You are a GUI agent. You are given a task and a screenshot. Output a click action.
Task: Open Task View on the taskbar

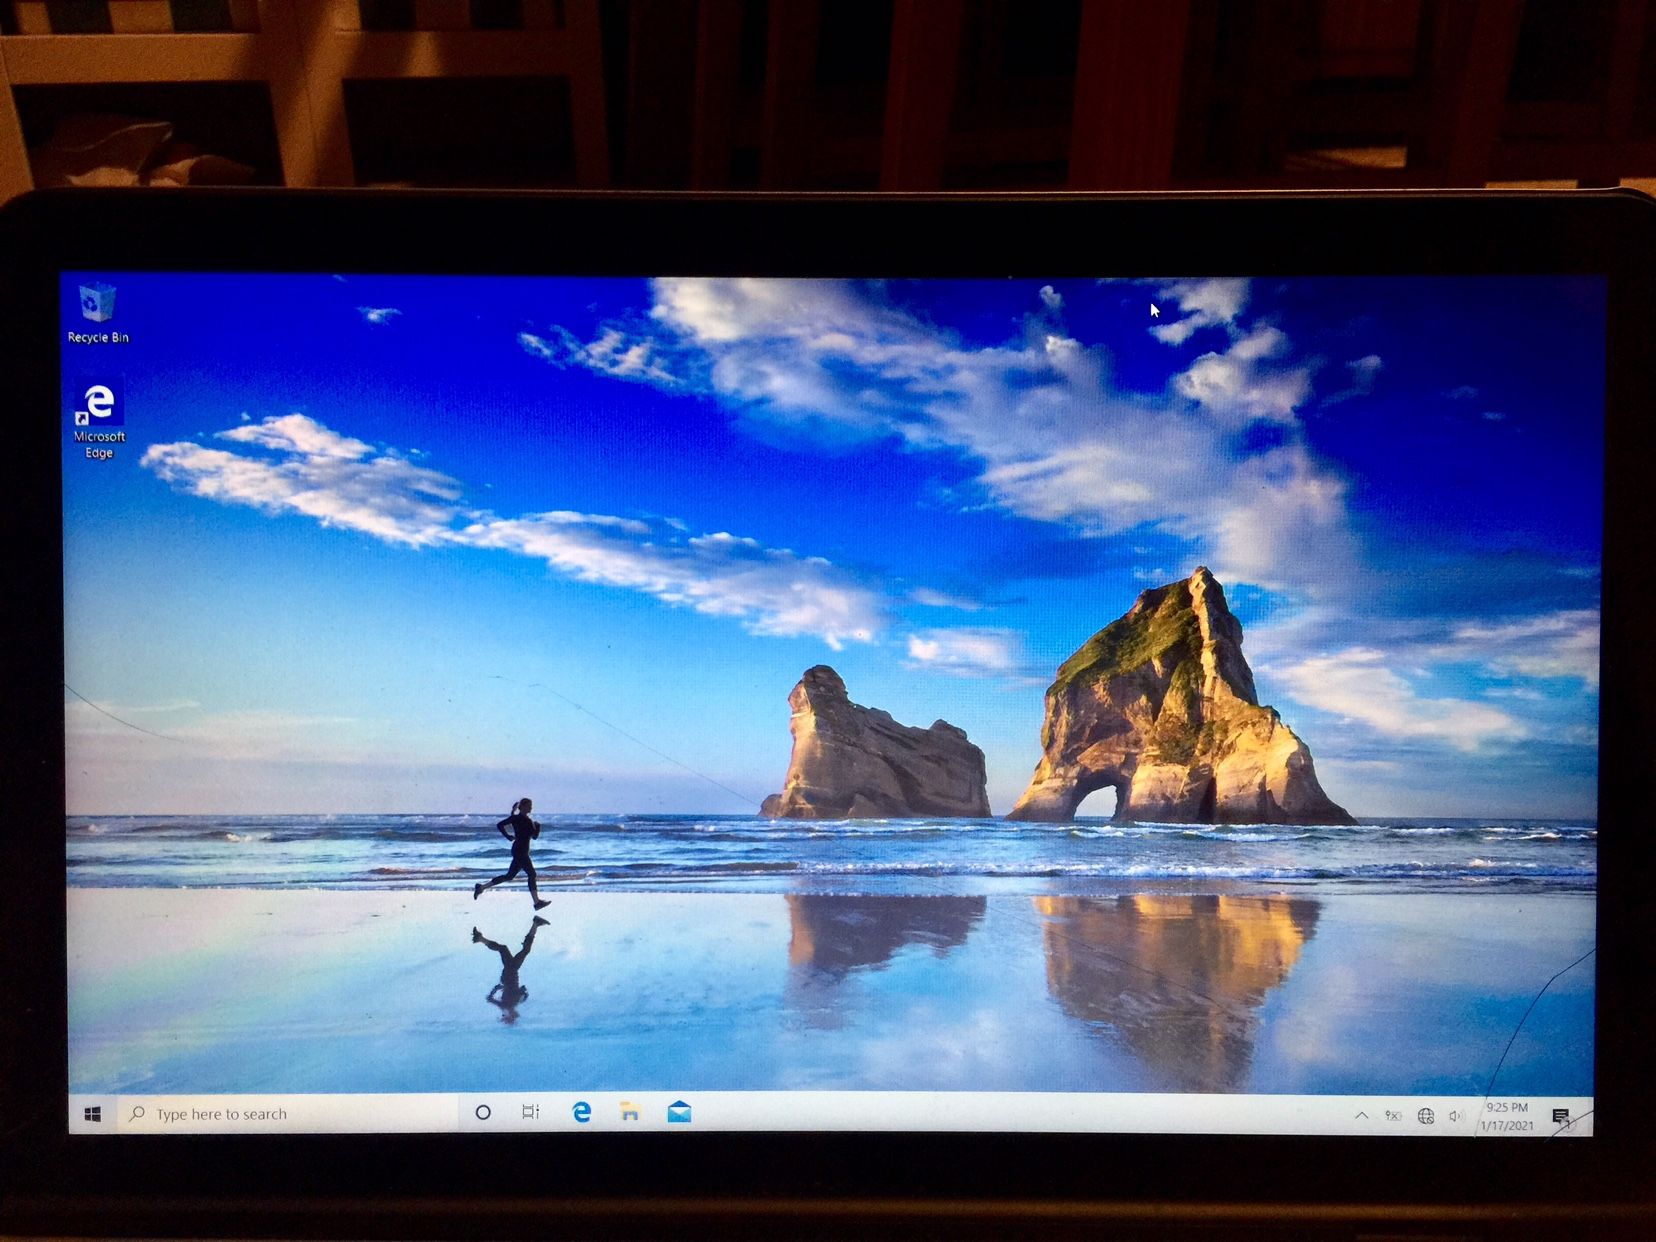531,1112
